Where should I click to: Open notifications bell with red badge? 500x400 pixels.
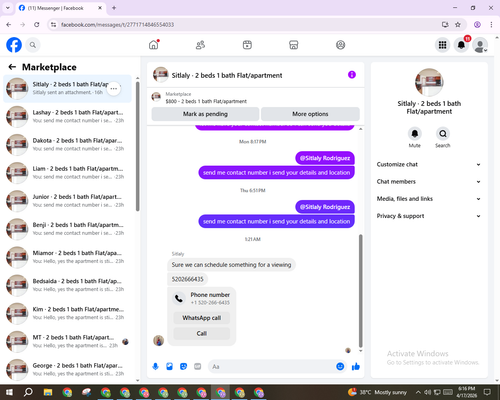(x=461, y=45)
